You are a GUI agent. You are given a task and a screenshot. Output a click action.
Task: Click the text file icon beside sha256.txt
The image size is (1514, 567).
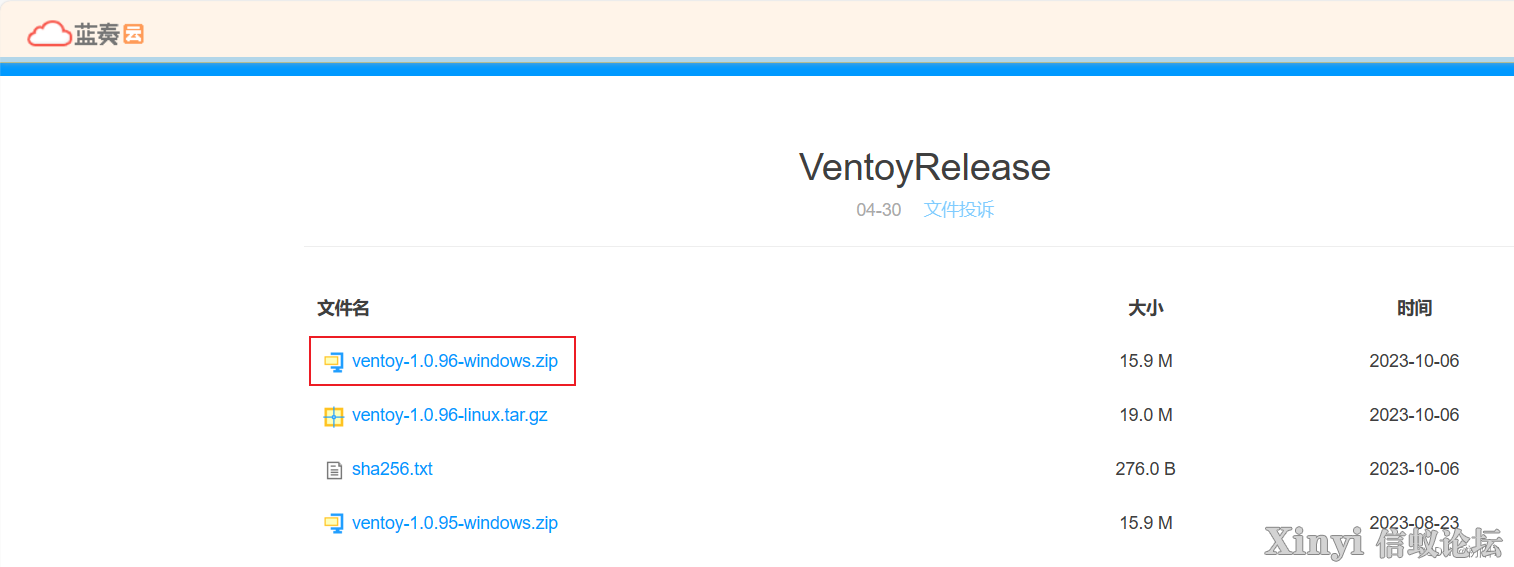click(x=334, y=470)
